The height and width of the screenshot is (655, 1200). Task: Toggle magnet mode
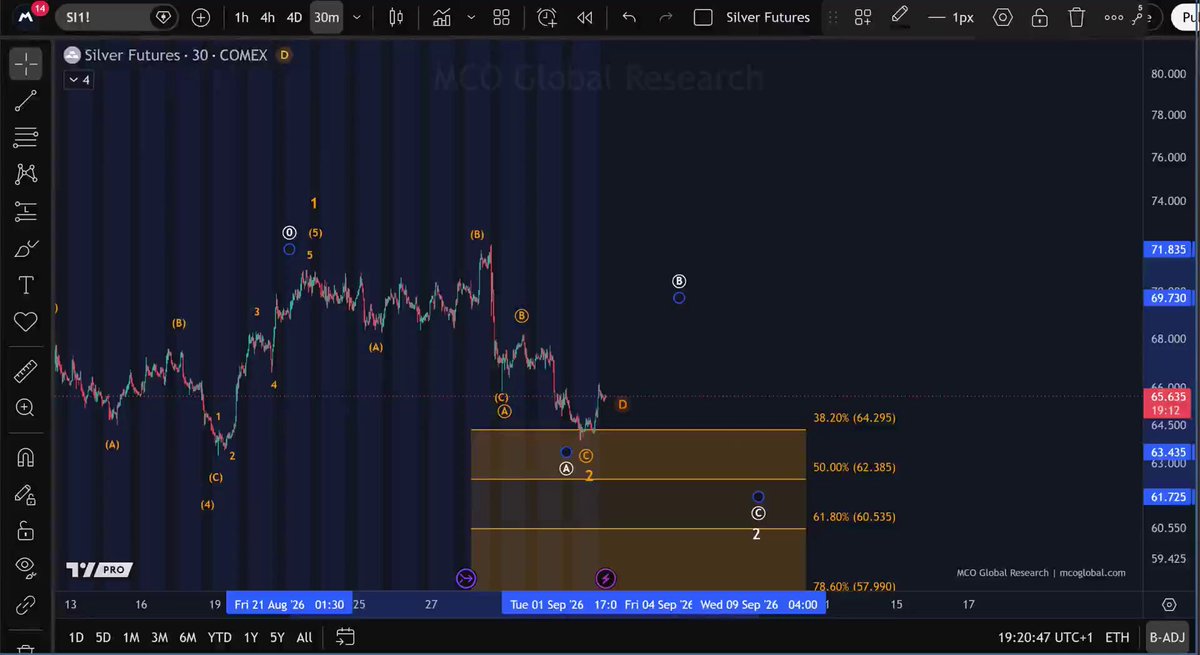26,457
